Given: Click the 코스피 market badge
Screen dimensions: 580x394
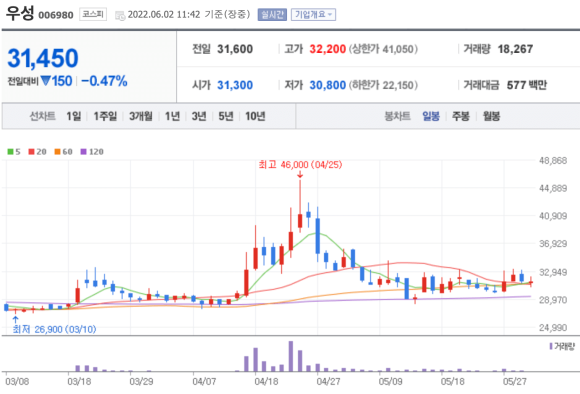Looking at the screenshot, I should point(93,14).
